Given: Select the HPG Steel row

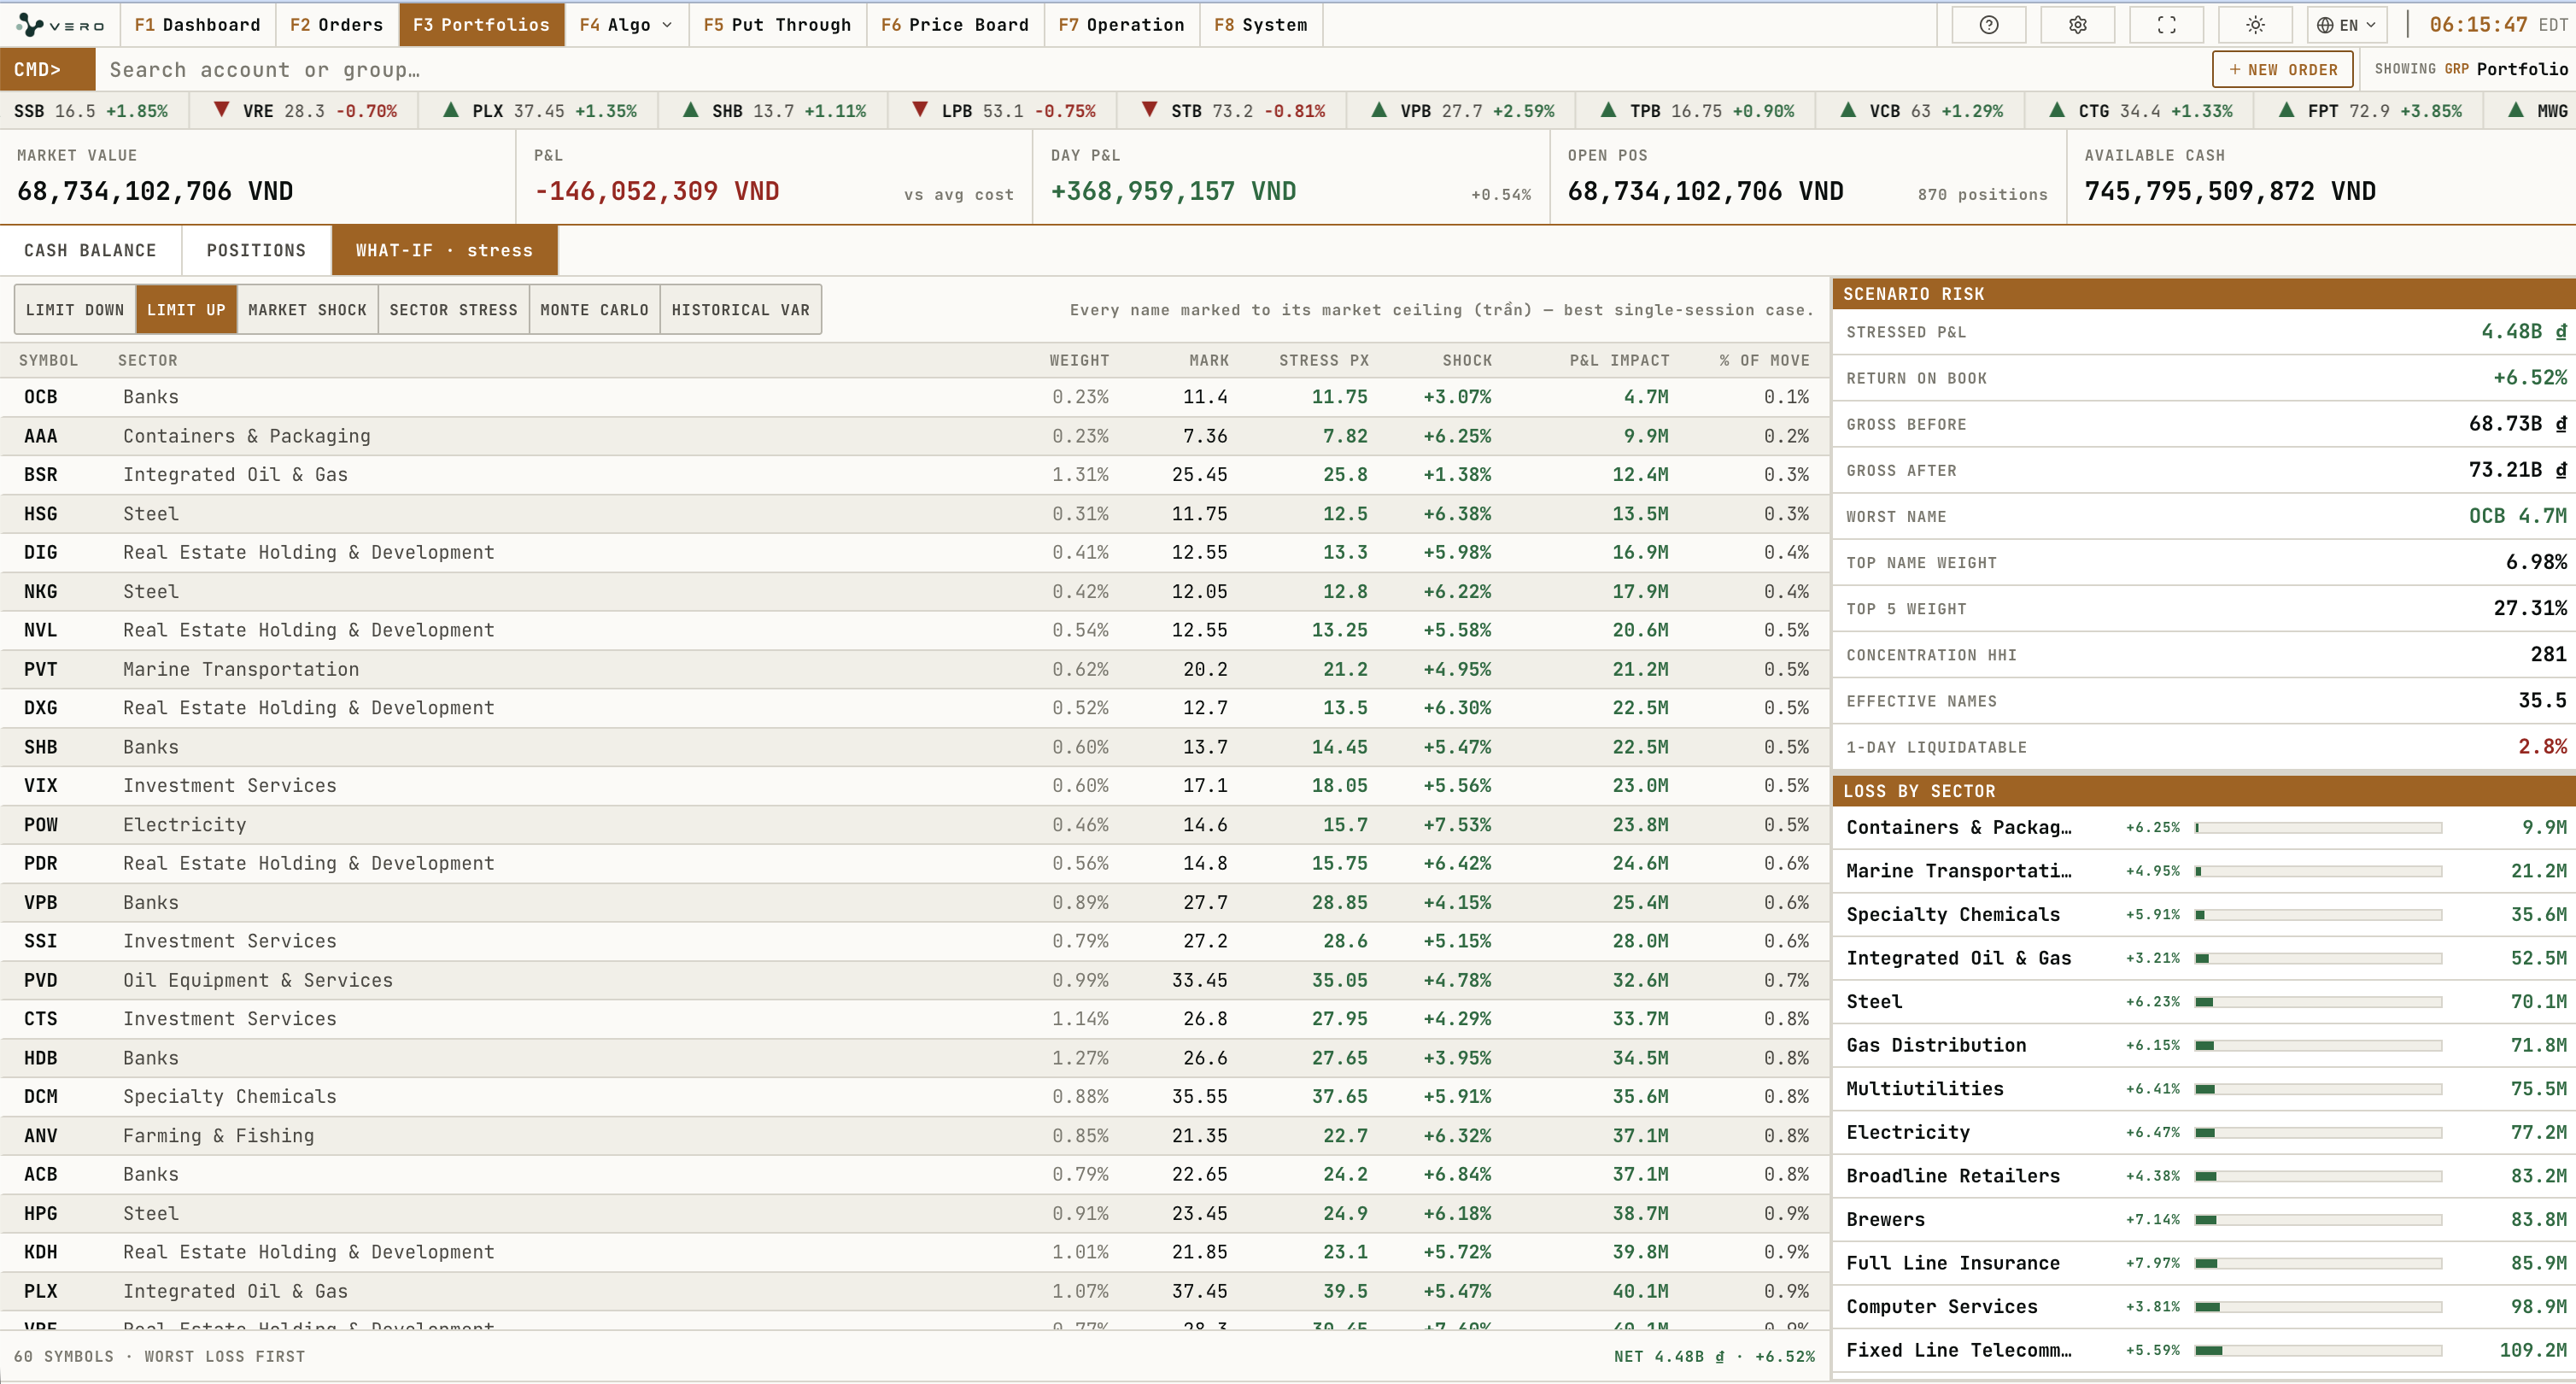Looking at the screenshot, I should 915,1213.
